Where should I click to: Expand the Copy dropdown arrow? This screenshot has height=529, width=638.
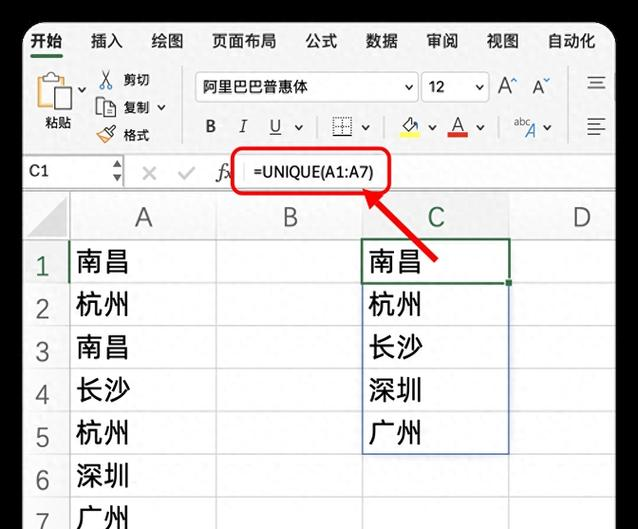click(x=162, y=107)
